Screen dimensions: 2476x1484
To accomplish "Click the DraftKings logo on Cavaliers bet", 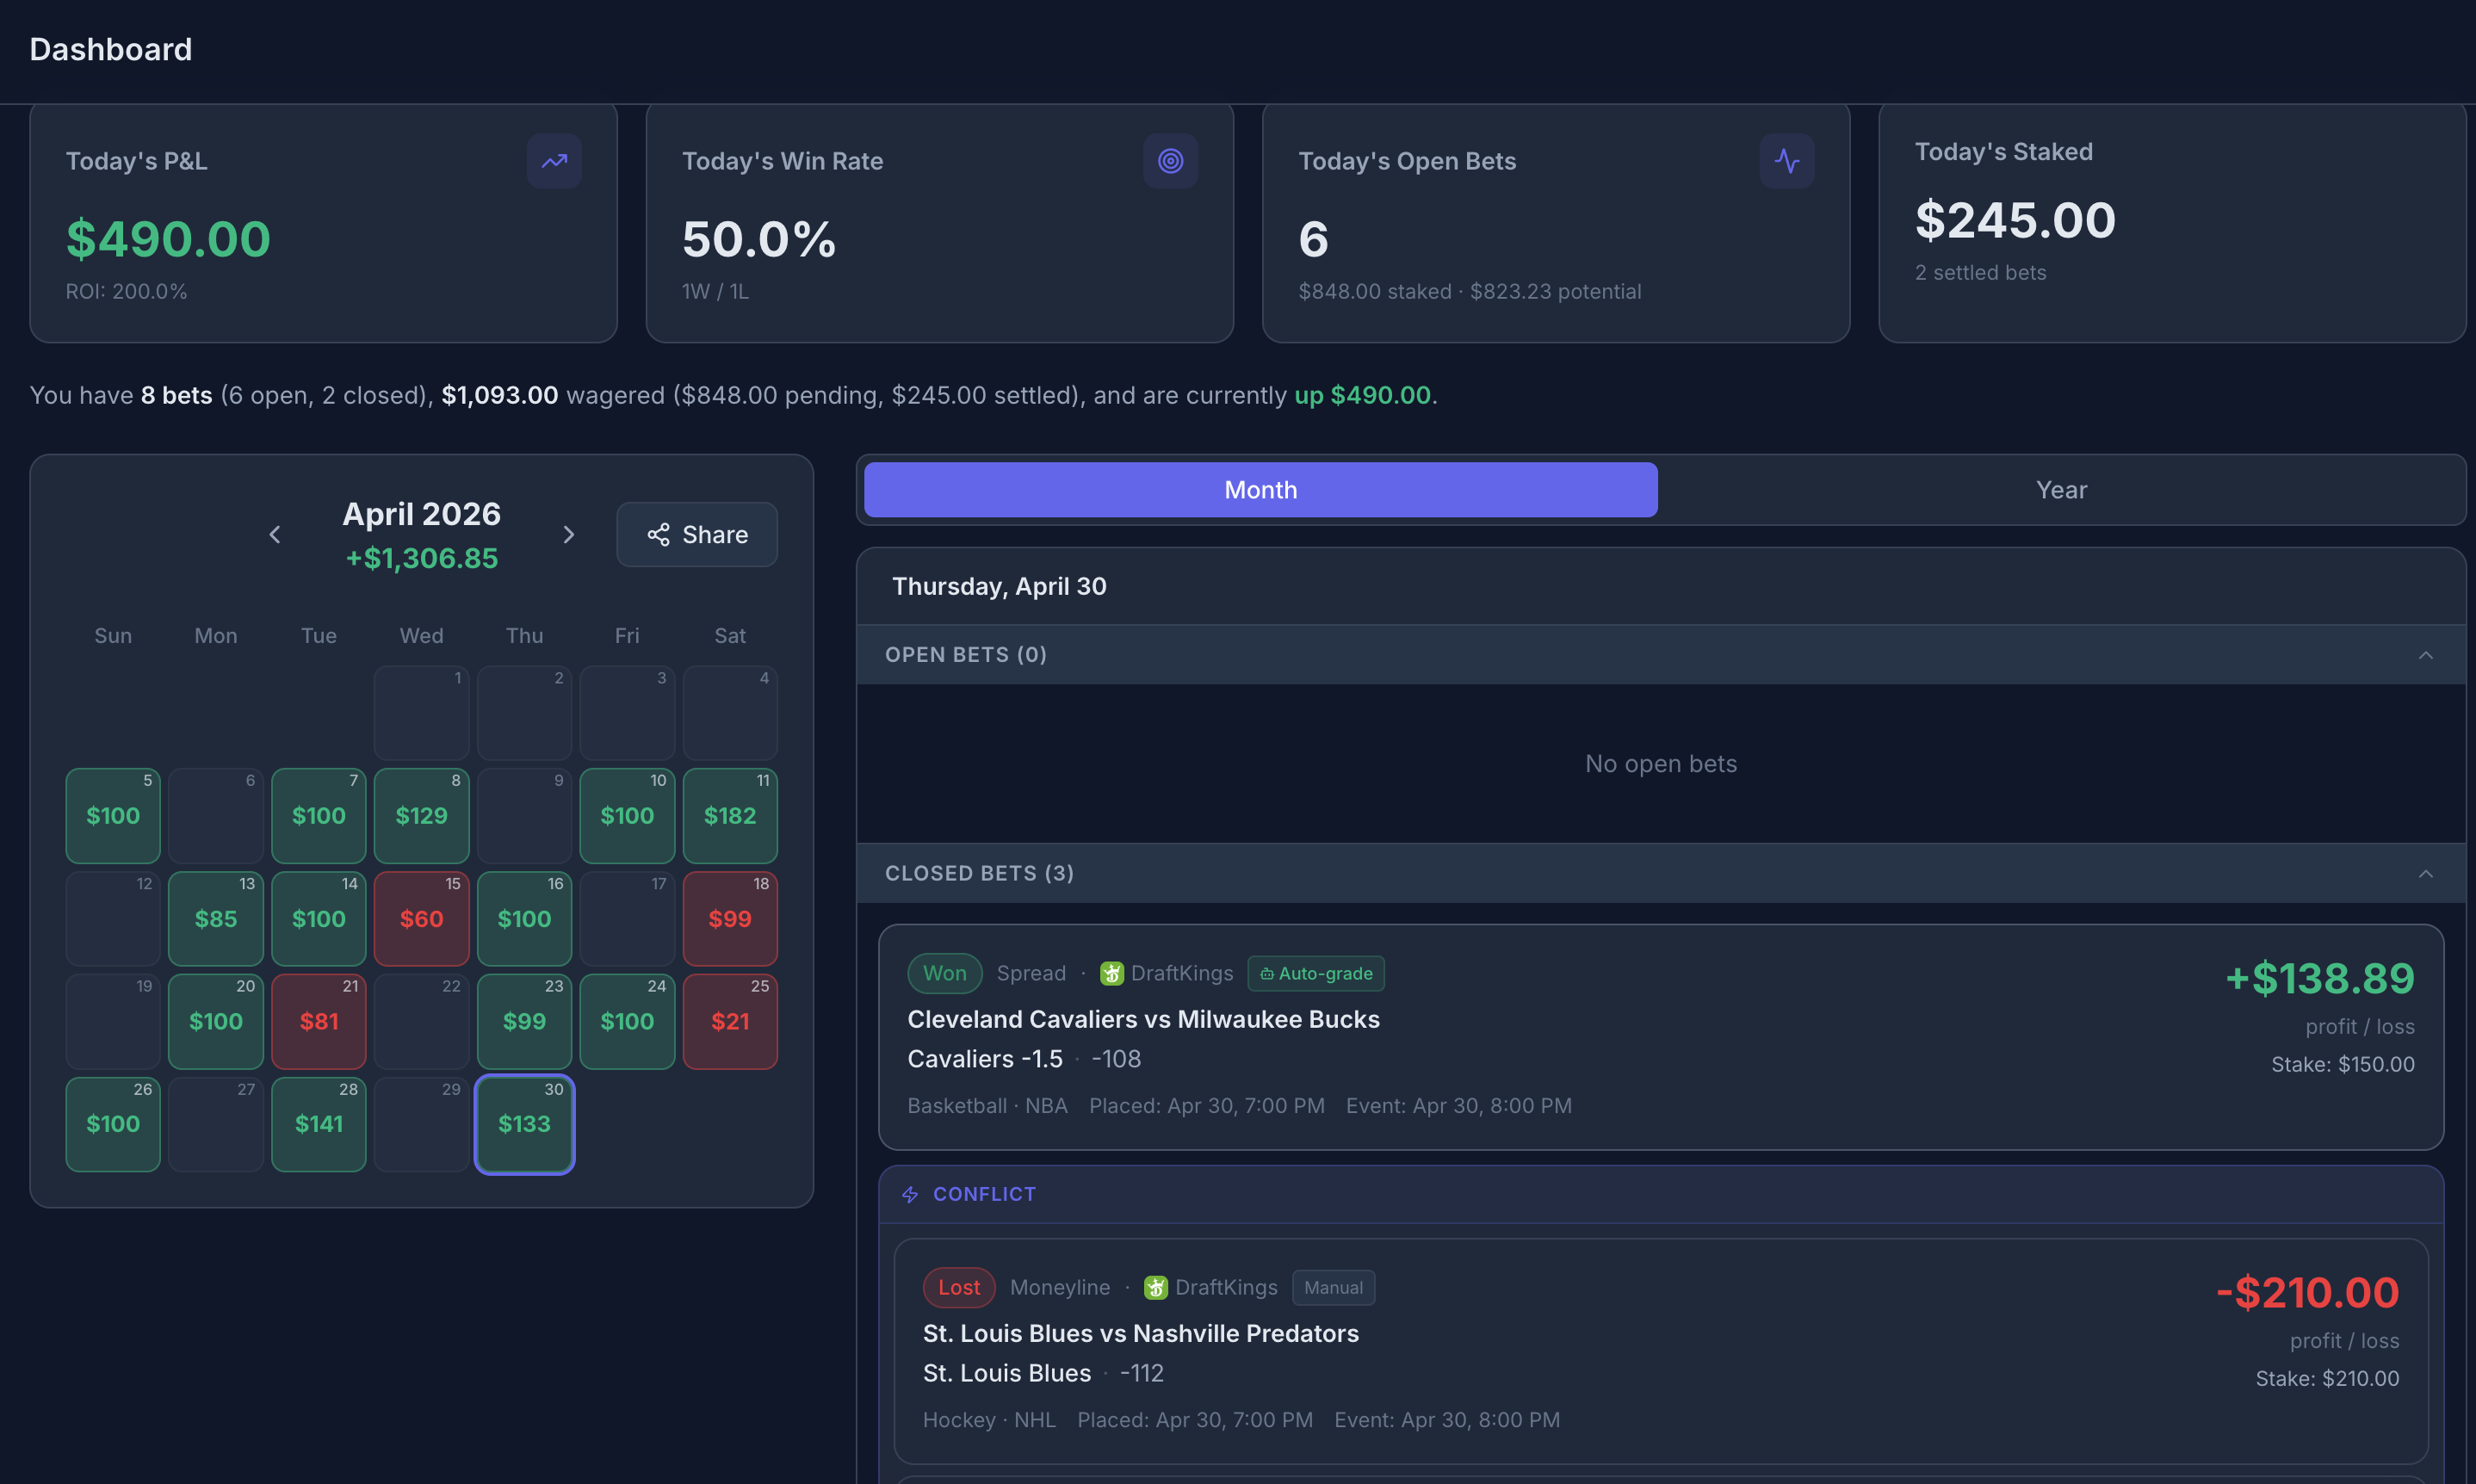I will click(1111, 973).
